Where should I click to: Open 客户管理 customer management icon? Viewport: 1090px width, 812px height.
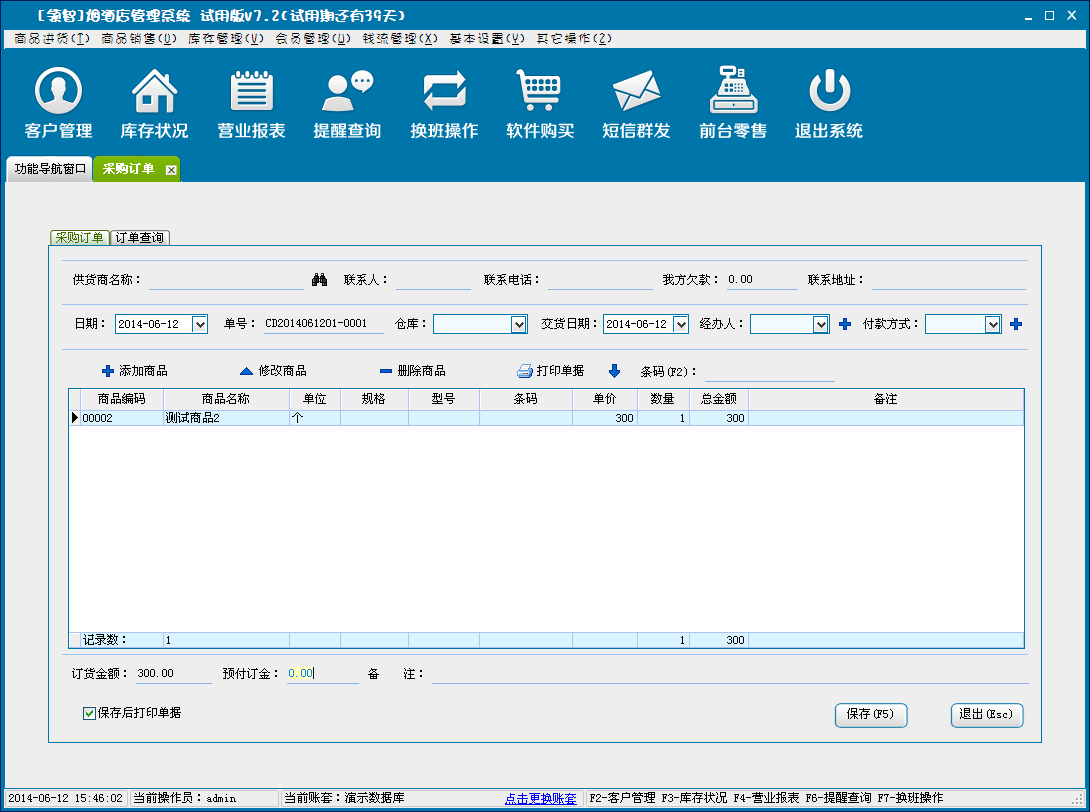click(x=58, y=93)
